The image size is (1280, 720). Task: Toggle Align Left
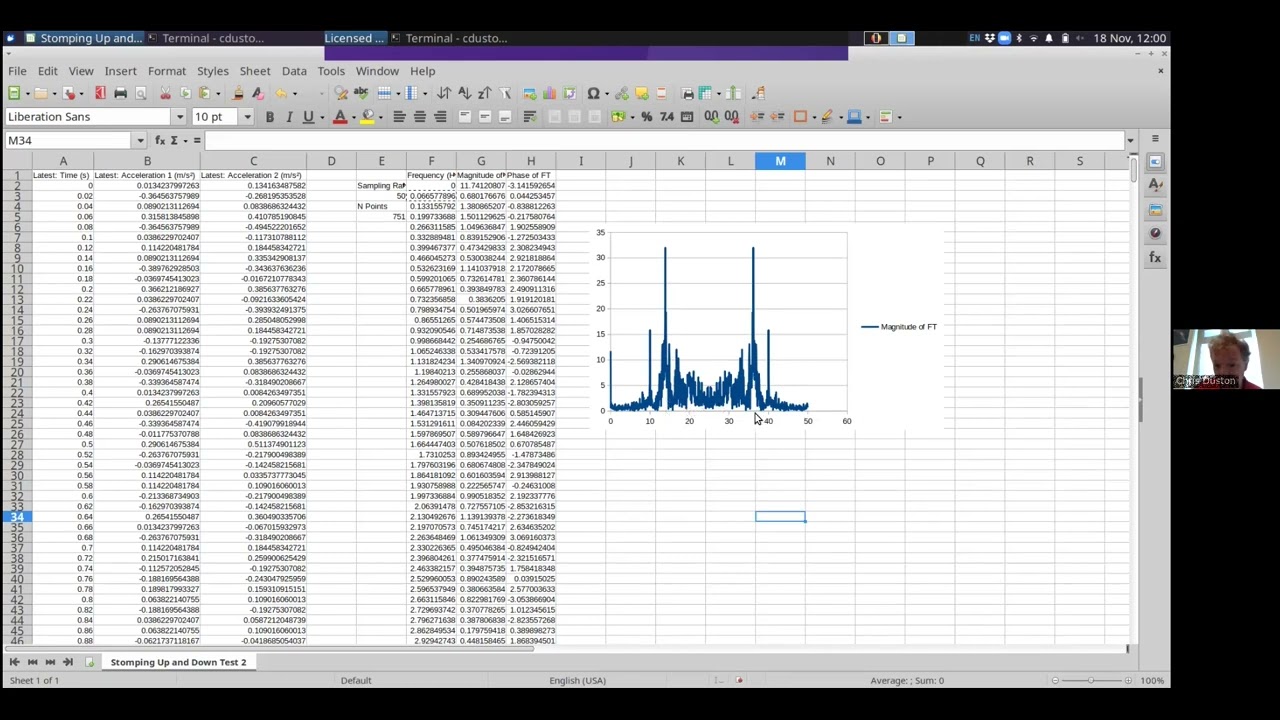click(x=399, y=117)
